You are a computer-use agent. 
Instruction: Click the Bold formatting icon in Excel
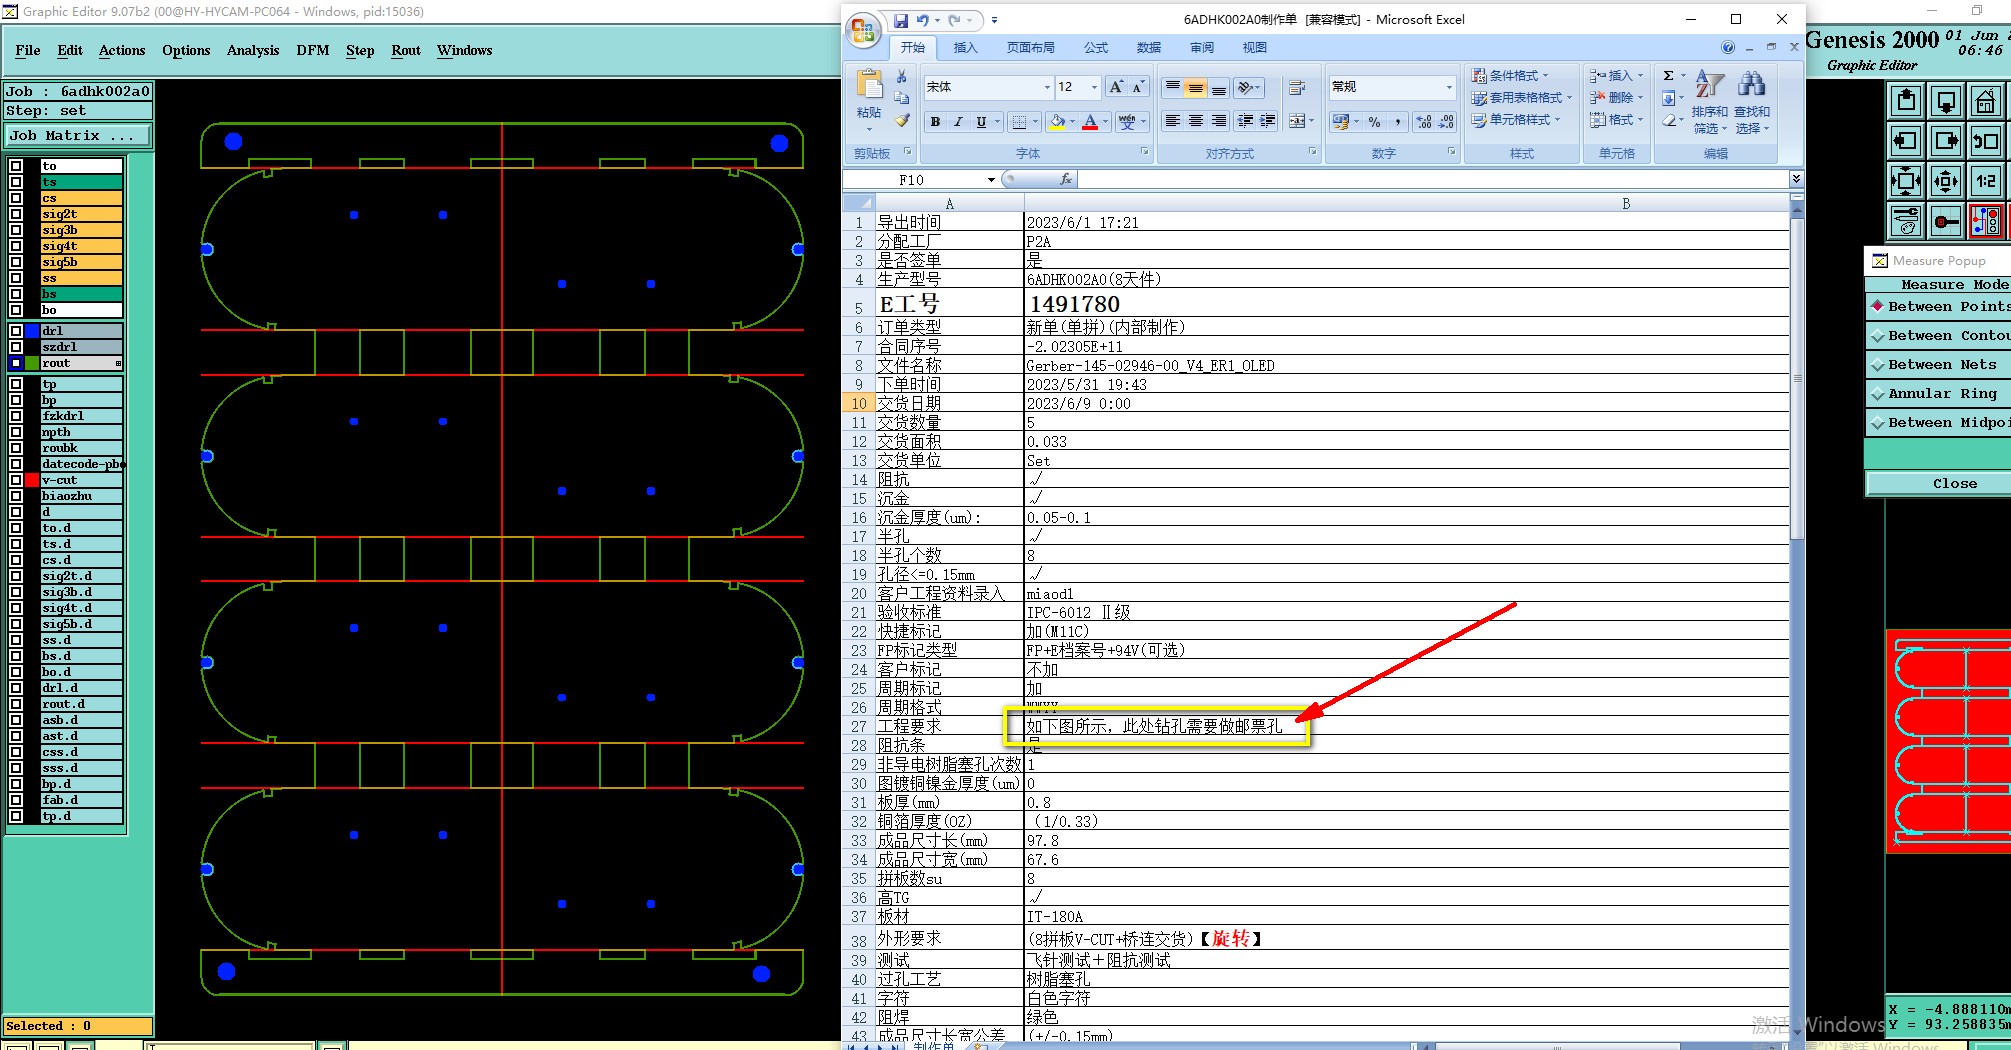[935, 122]
